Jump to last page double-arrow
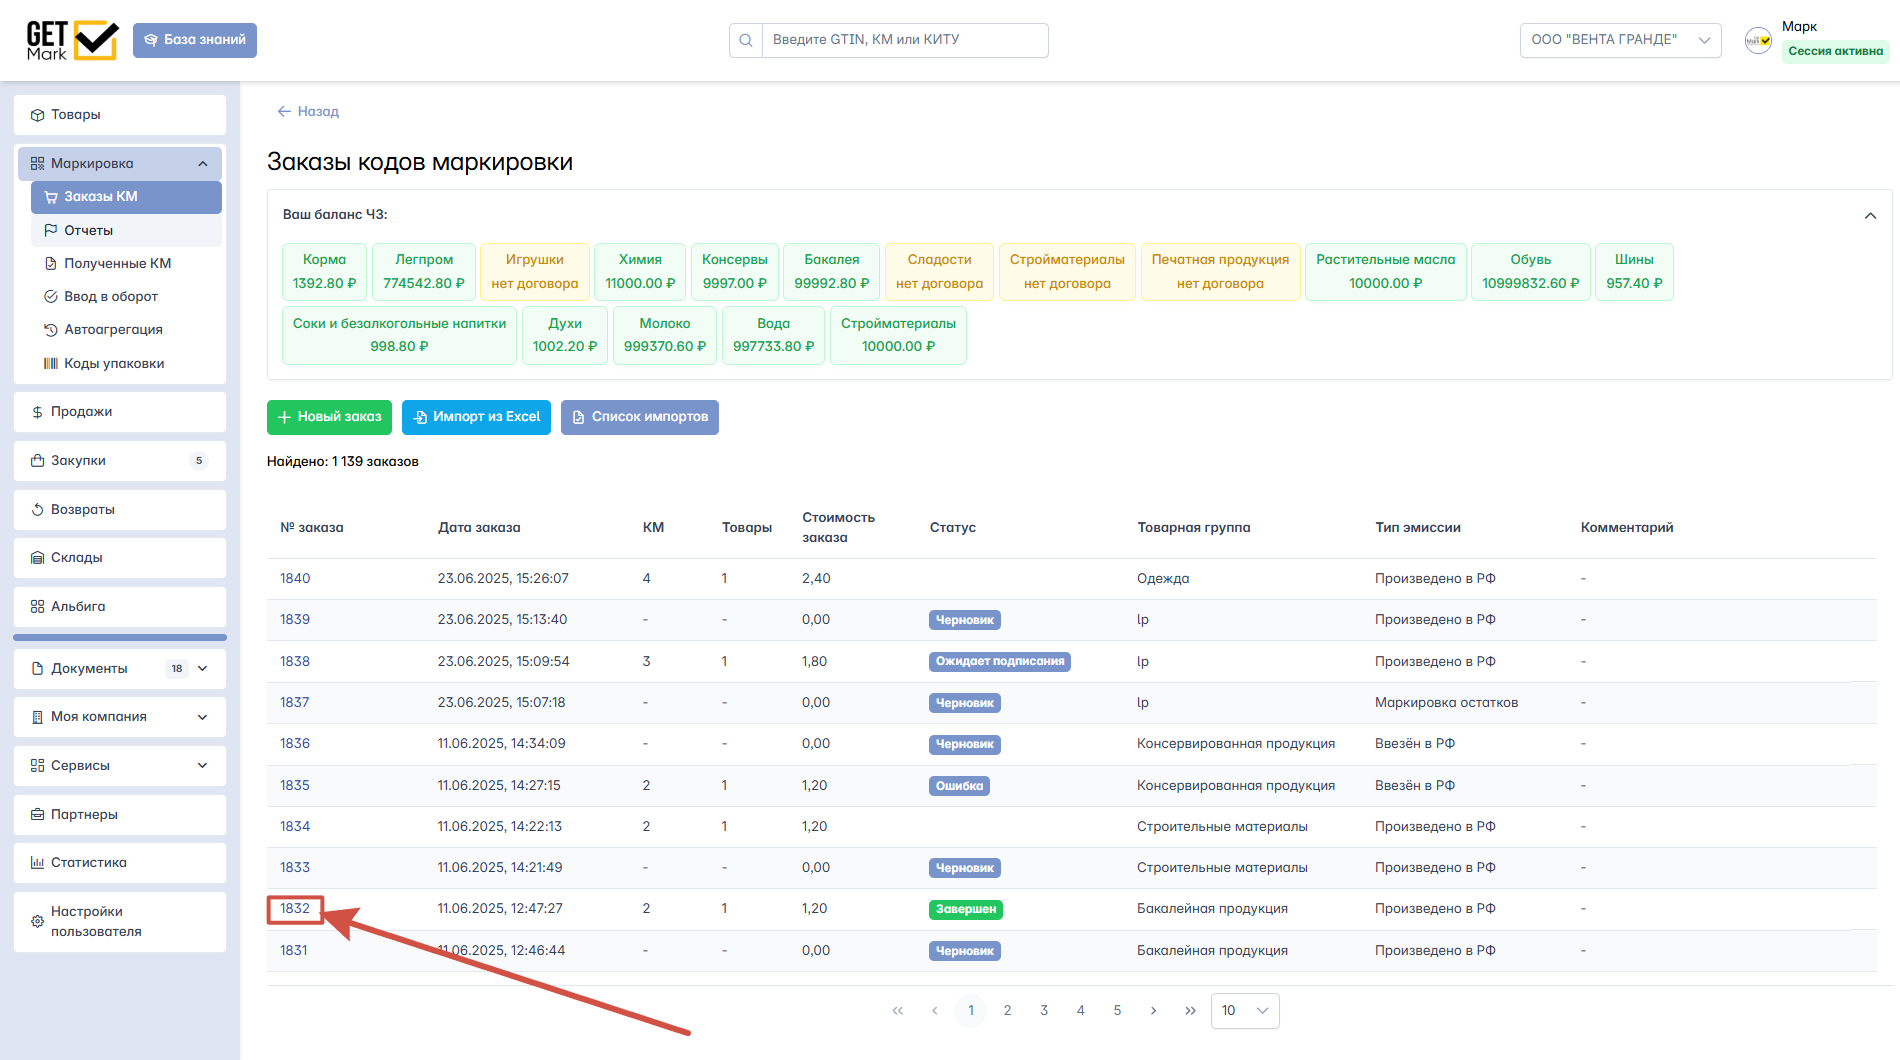The height and width of the screenshot is (1060, 1900). pos(1190,1010)
